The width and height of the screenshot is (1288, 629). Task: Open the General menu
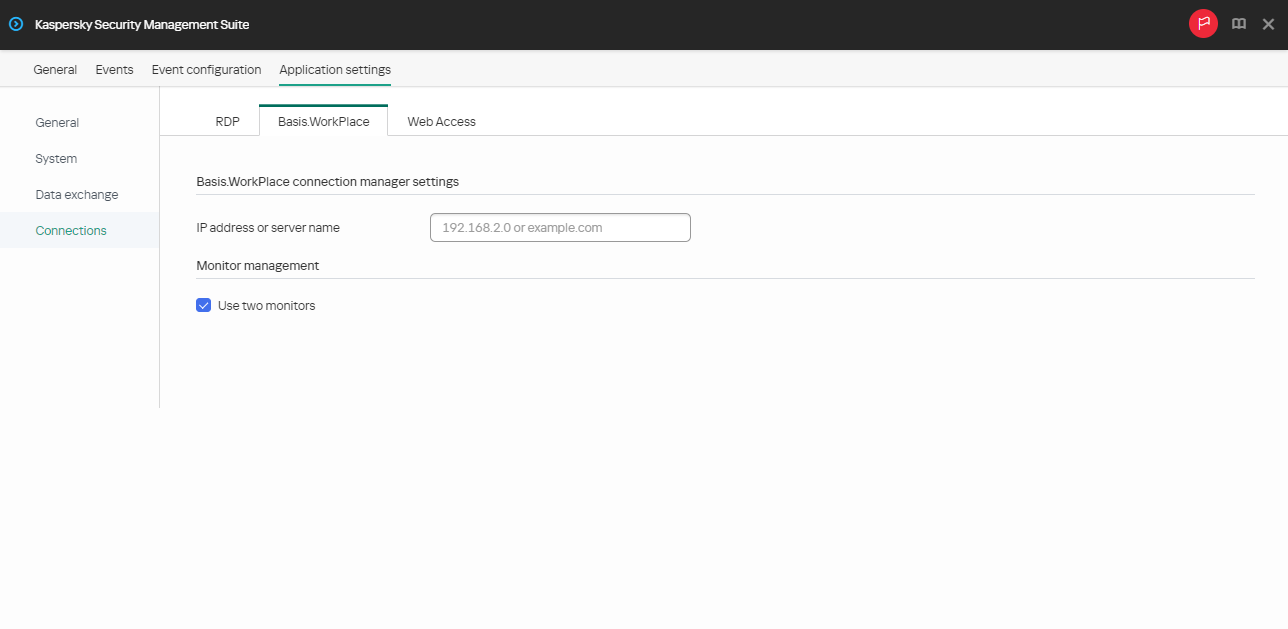(55, 69)
